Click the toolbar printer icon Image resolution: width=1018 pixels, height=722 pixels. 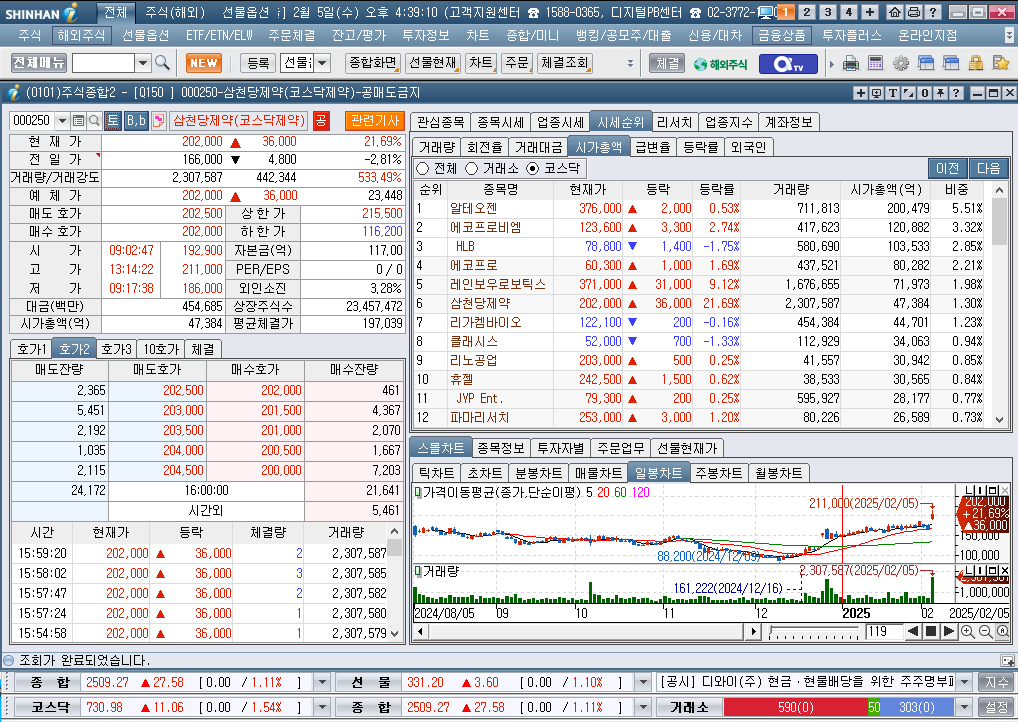click(850, 63)
